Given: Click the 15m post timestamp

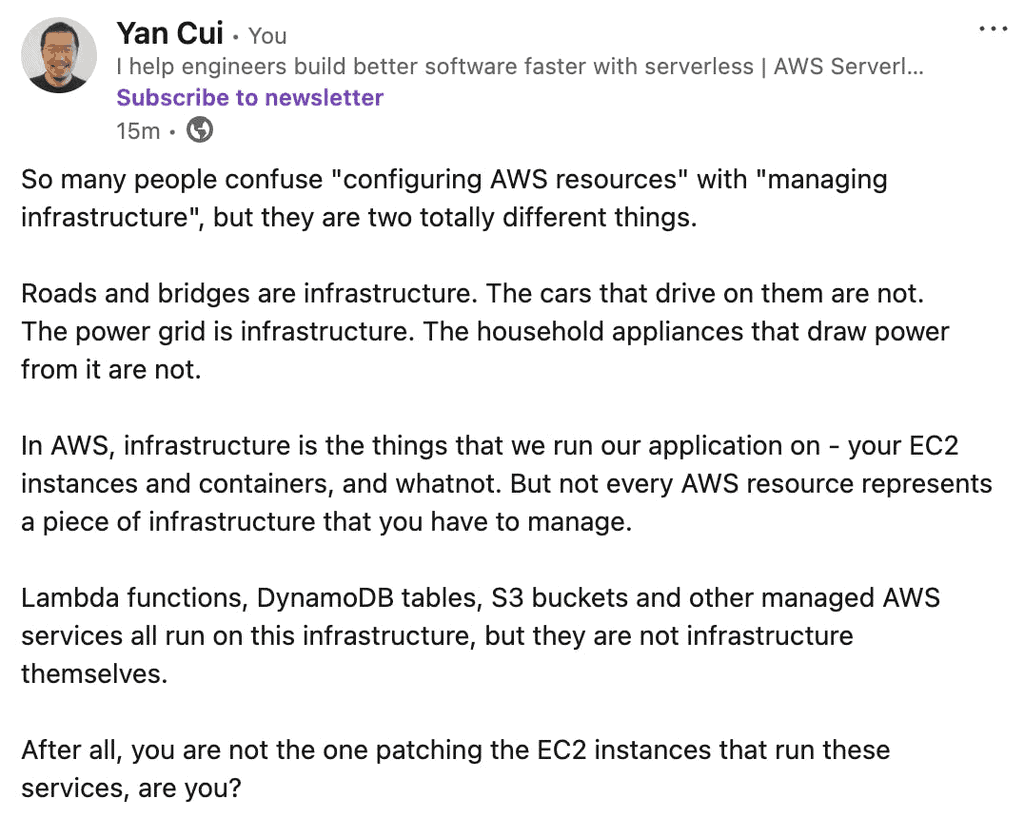Looking at the screenshot, I should (138, 130).
